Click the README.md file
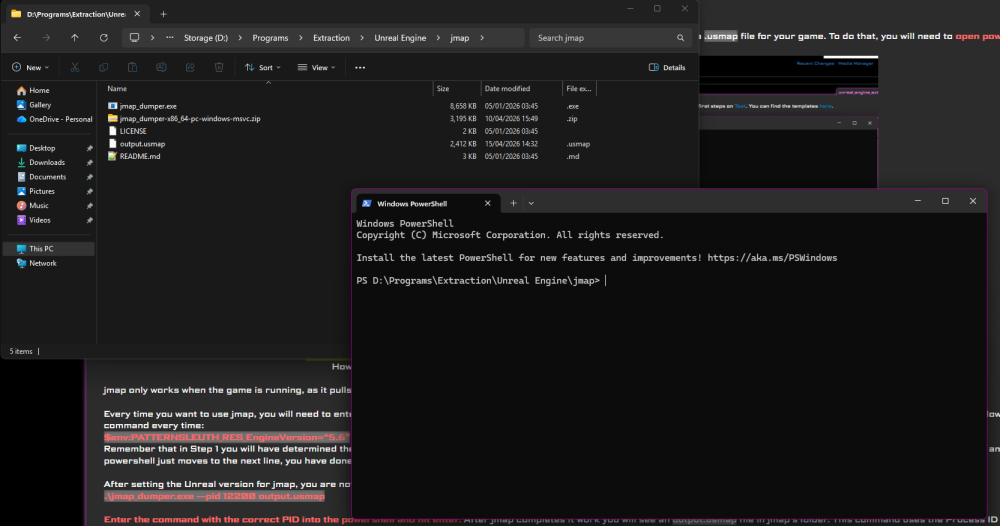 tap(139, 156)
